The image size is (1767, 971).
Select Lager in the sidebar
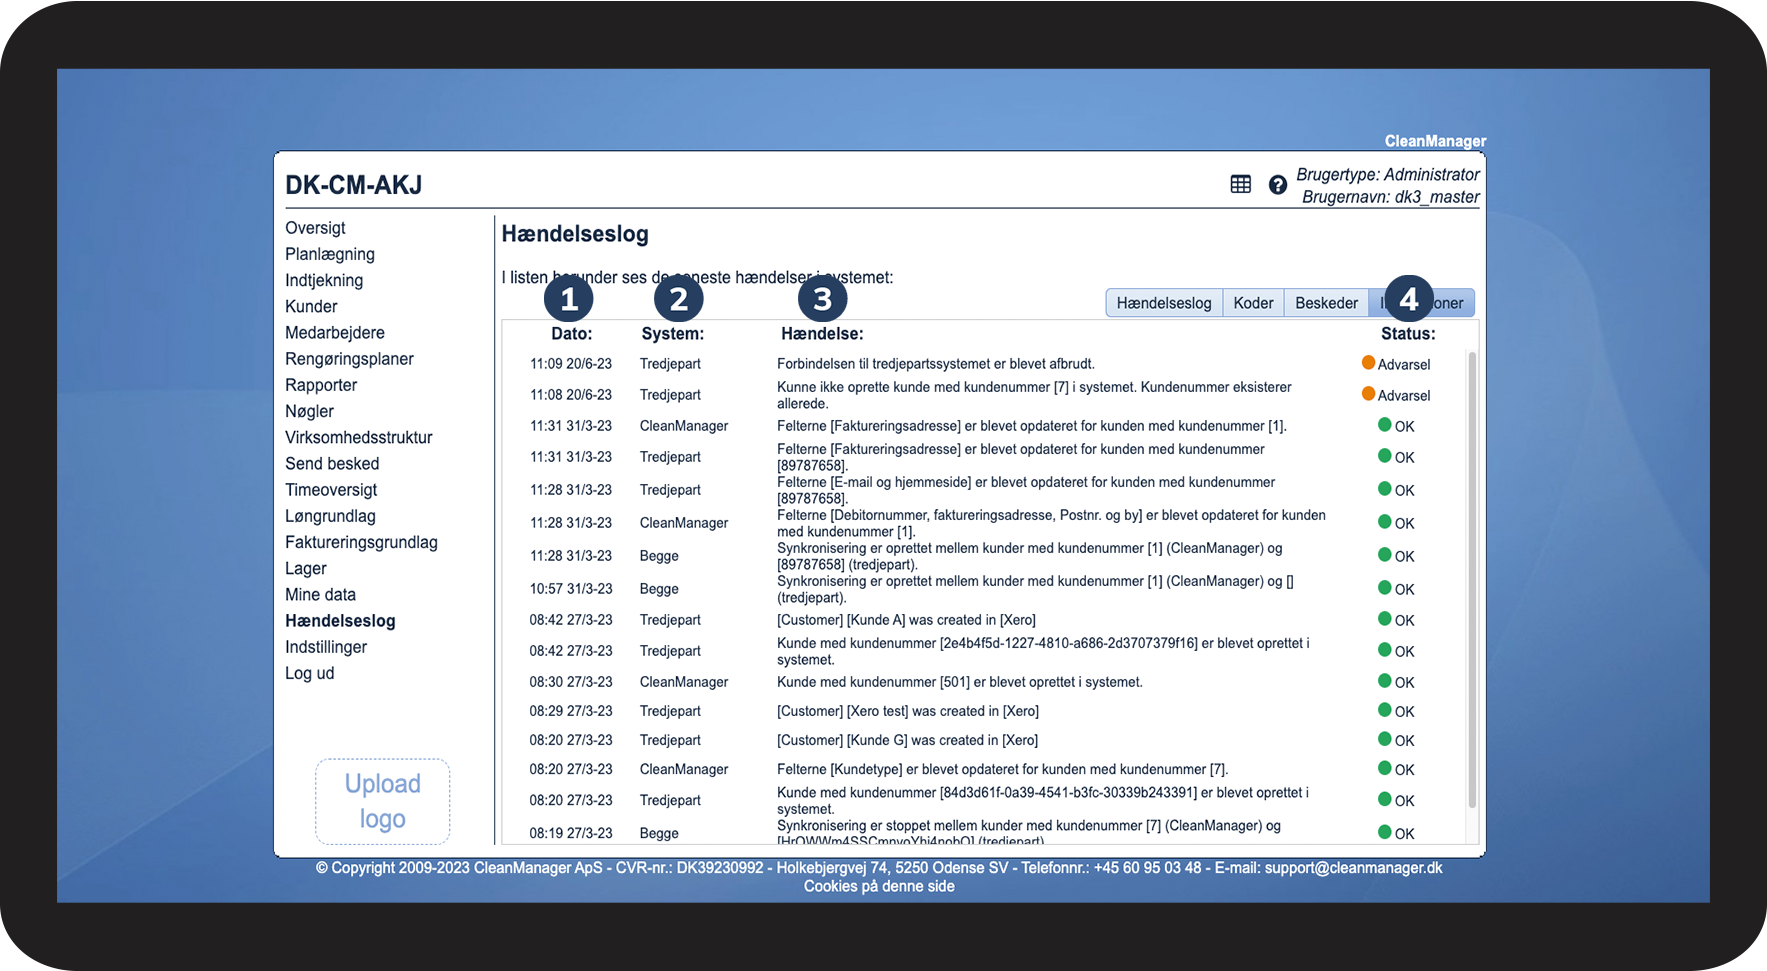coord(305,568)
